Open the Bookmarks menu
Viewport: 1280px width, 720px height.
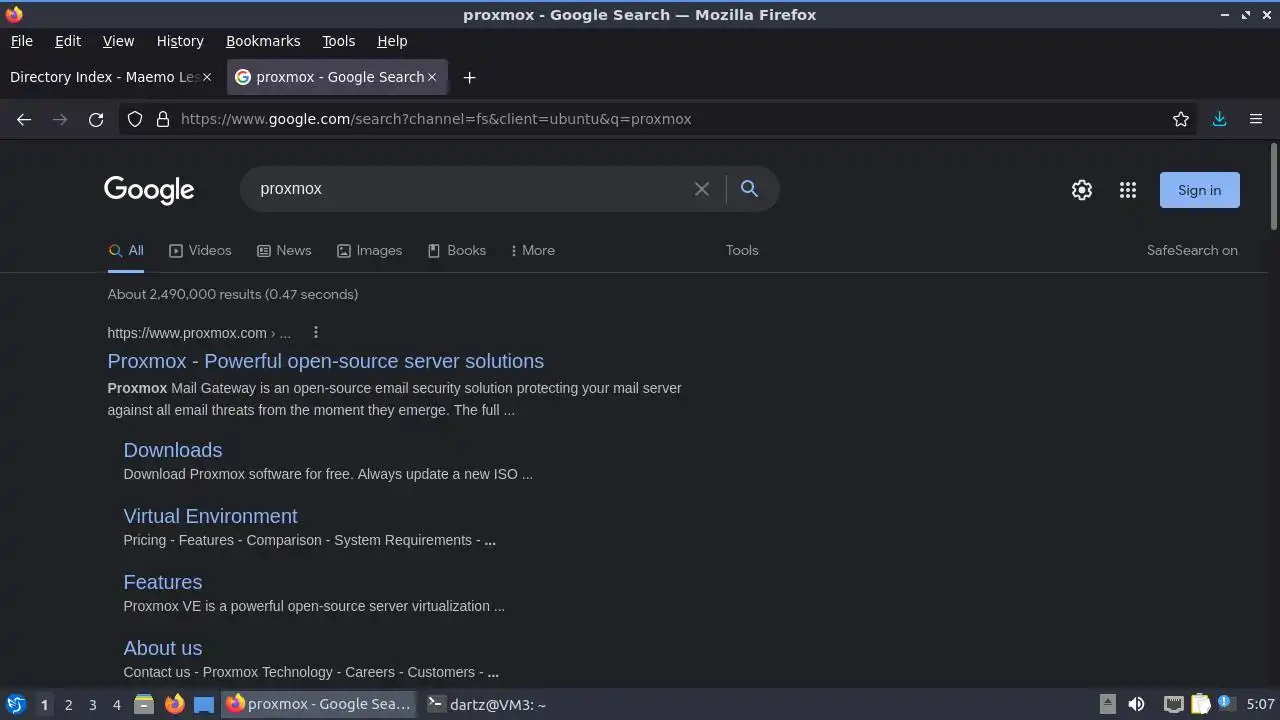[x=263, y=41]
